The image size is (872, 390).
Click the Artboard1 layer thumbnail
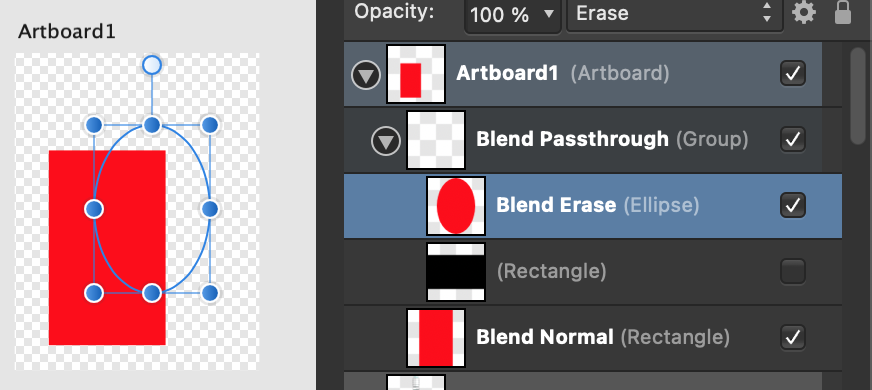click(416, 73)
